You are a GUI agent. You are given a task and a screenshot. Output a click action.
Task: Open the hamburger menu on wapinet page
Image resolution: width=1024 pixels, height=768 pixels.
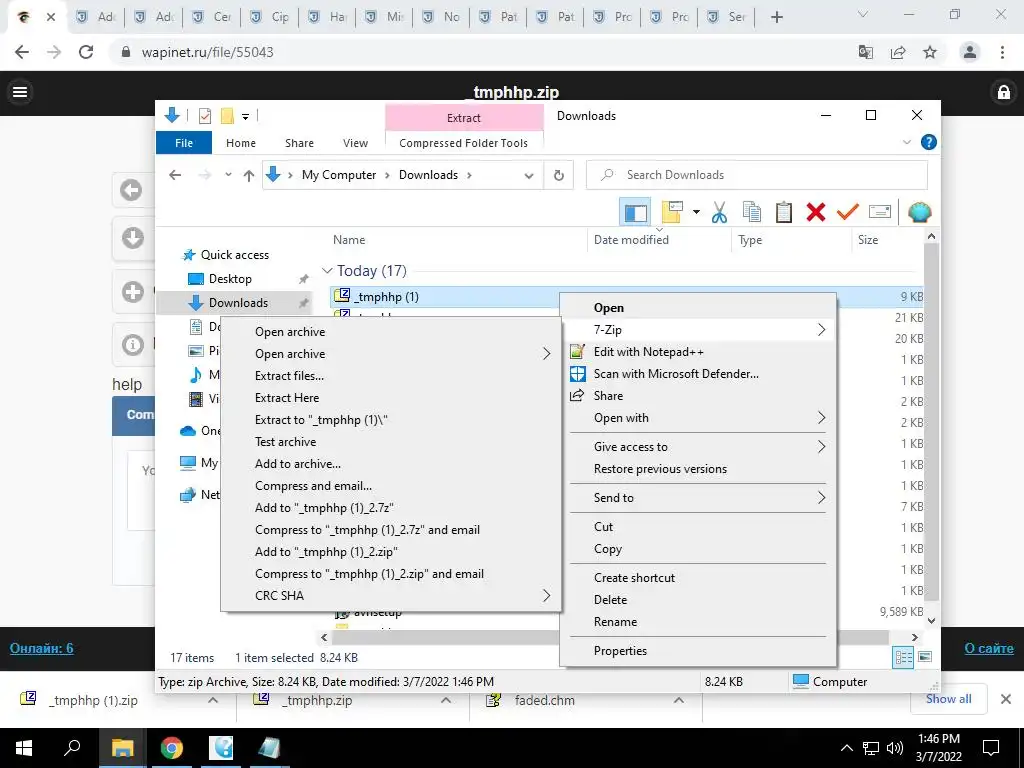[20, 92]
